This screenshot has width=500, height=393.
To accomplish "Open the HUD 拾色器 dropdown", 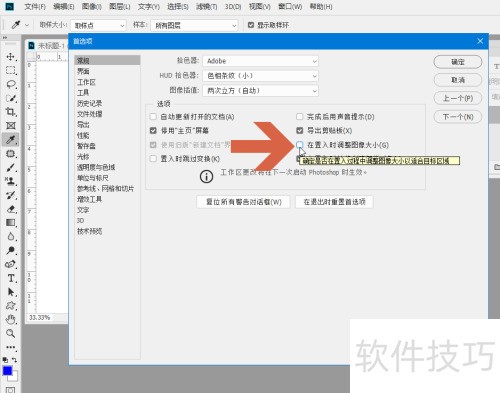I will pos(260,76).
